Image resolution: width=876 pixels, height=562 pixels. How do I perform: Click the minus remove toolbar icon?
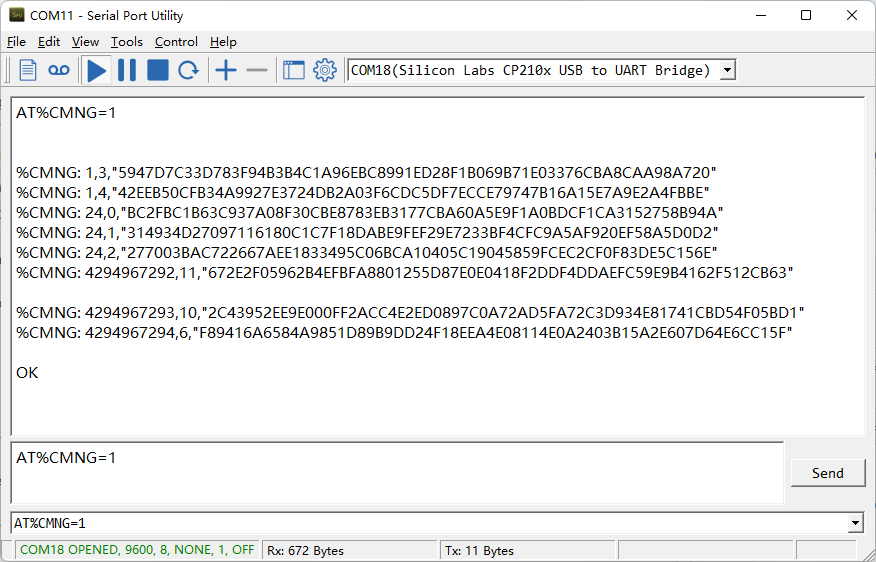pos(257,70)
